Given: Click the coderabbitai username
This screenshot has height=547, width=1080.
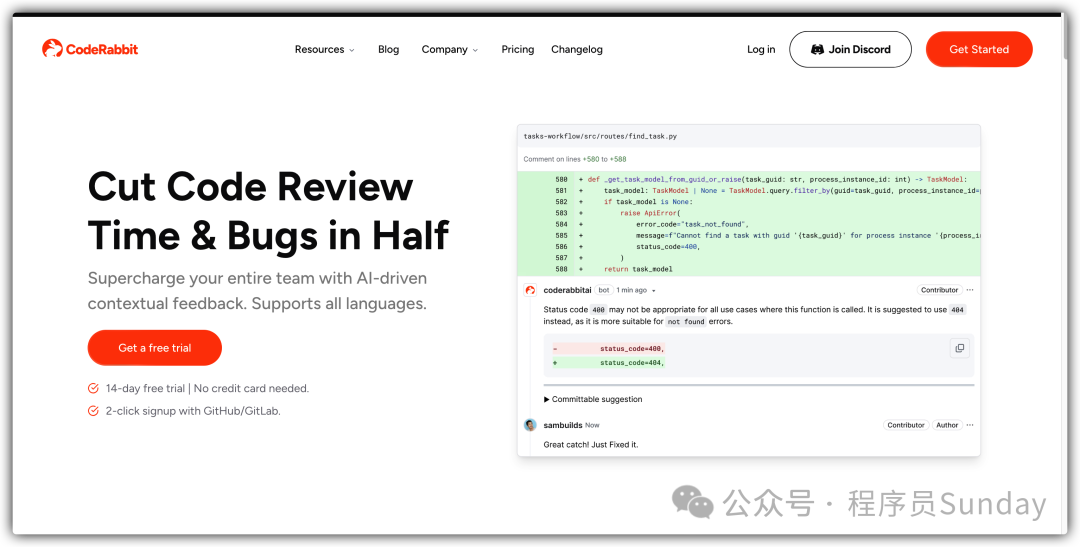Looking at the screenshot, I should pyautogui.click(x=567, y=290).
